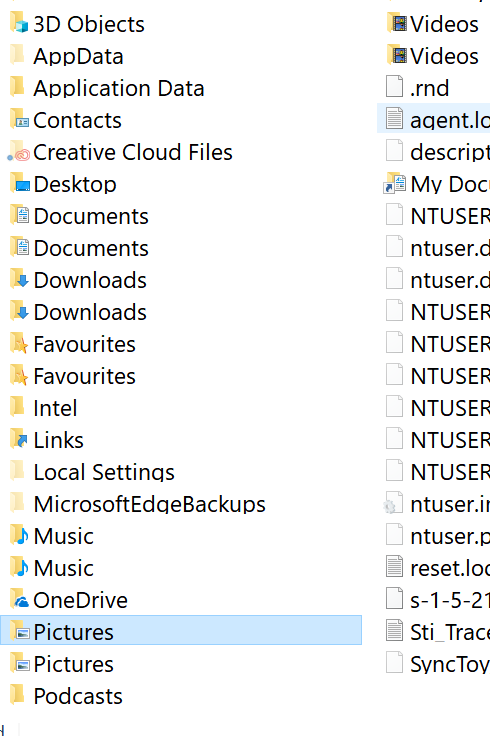This screenshot has height=736, width=490.
Task: Select the My Documents shortcut icon
Action: pyautogui.click(x=394, y=184)
